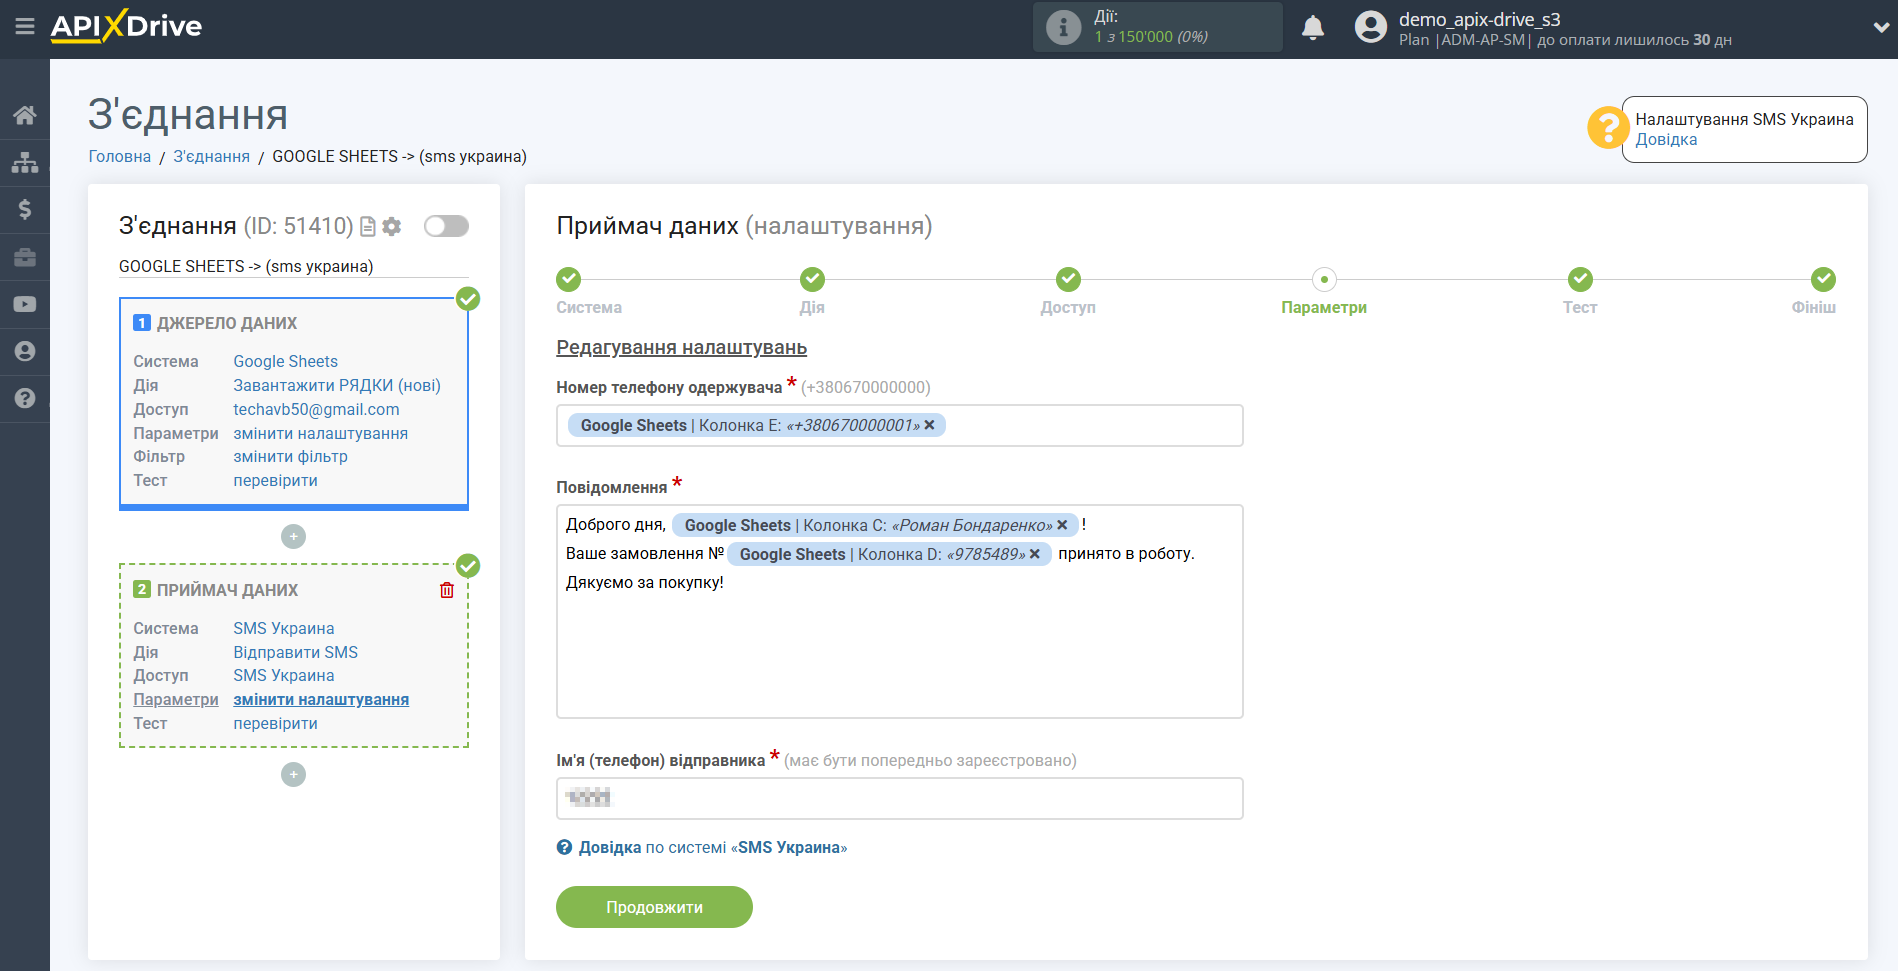Open the YouTube video sidebar icon

(25, 304)
